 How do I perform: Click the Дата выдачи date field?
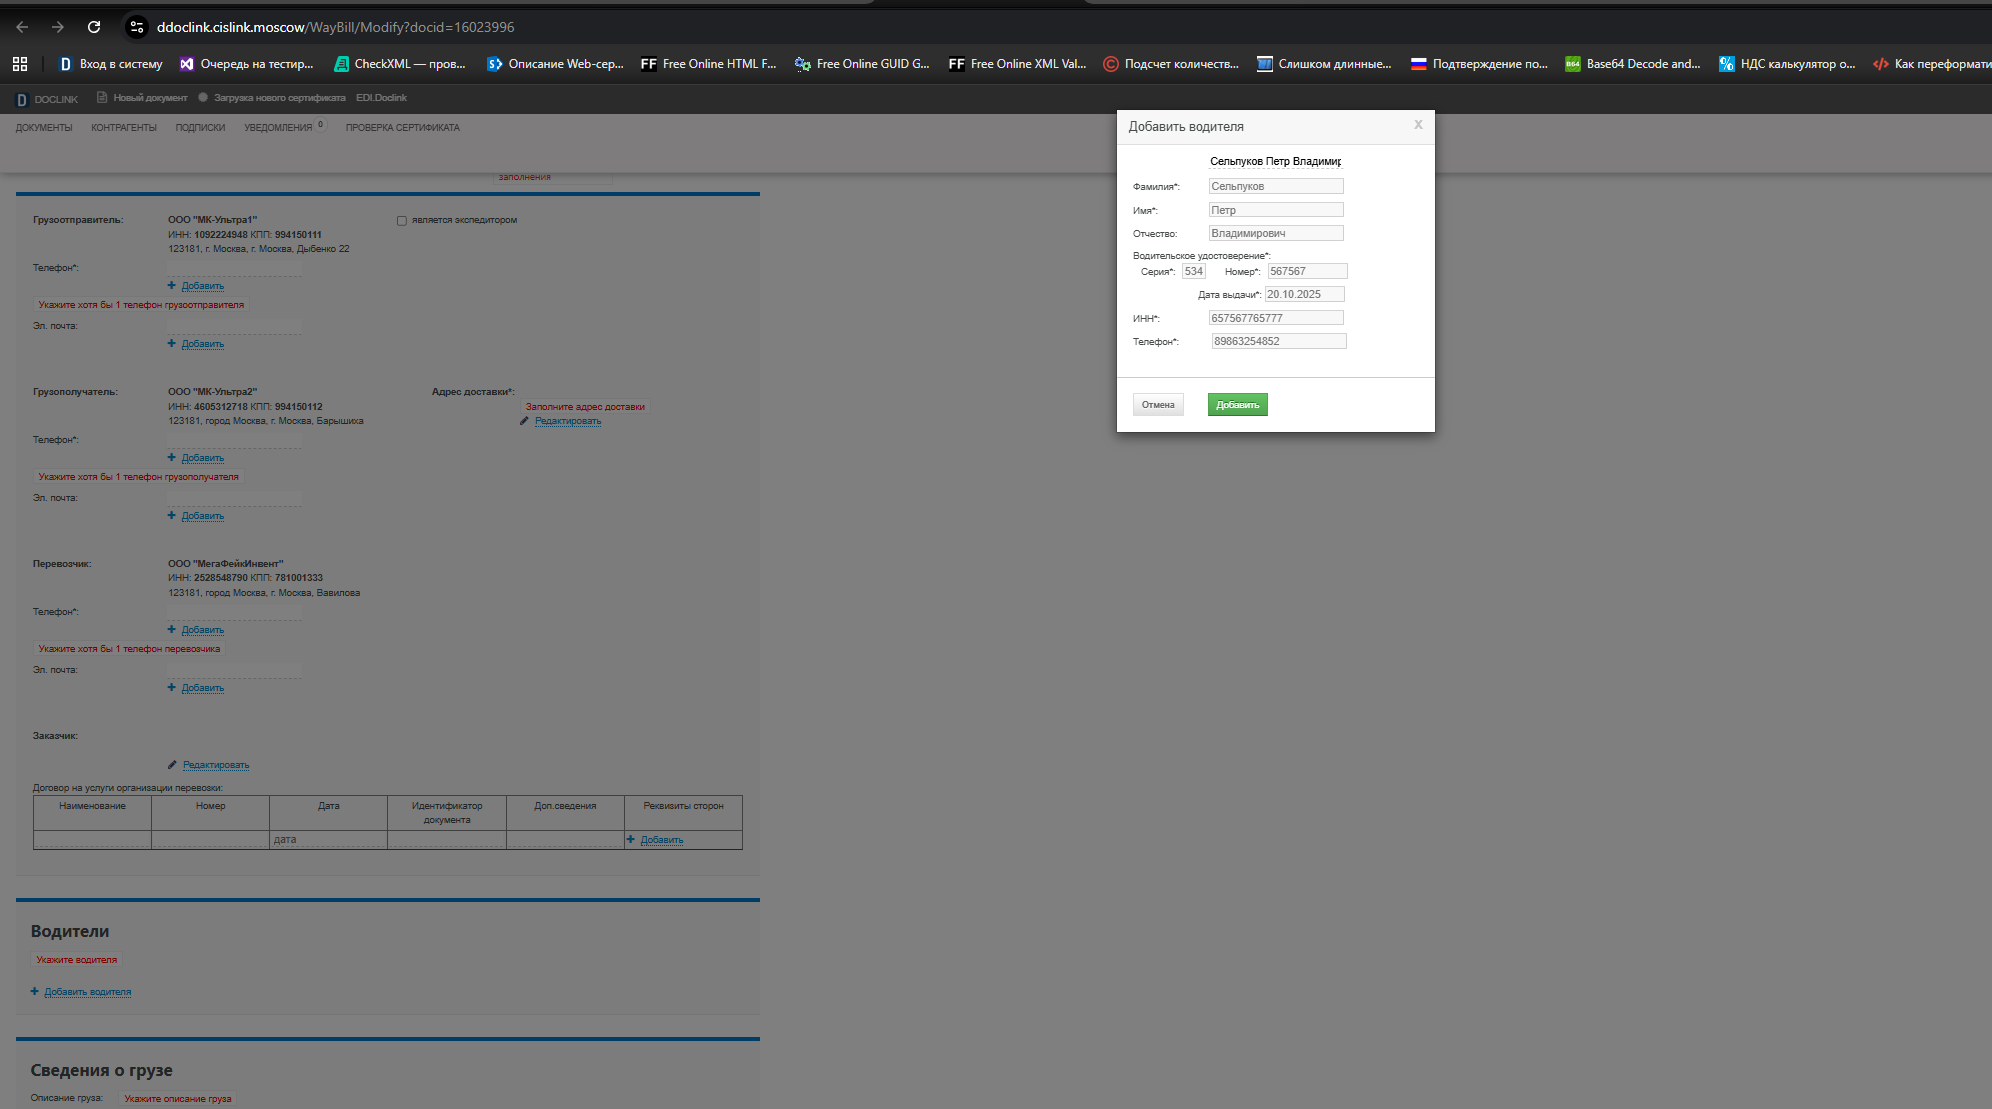click(x=1303, y=294)
